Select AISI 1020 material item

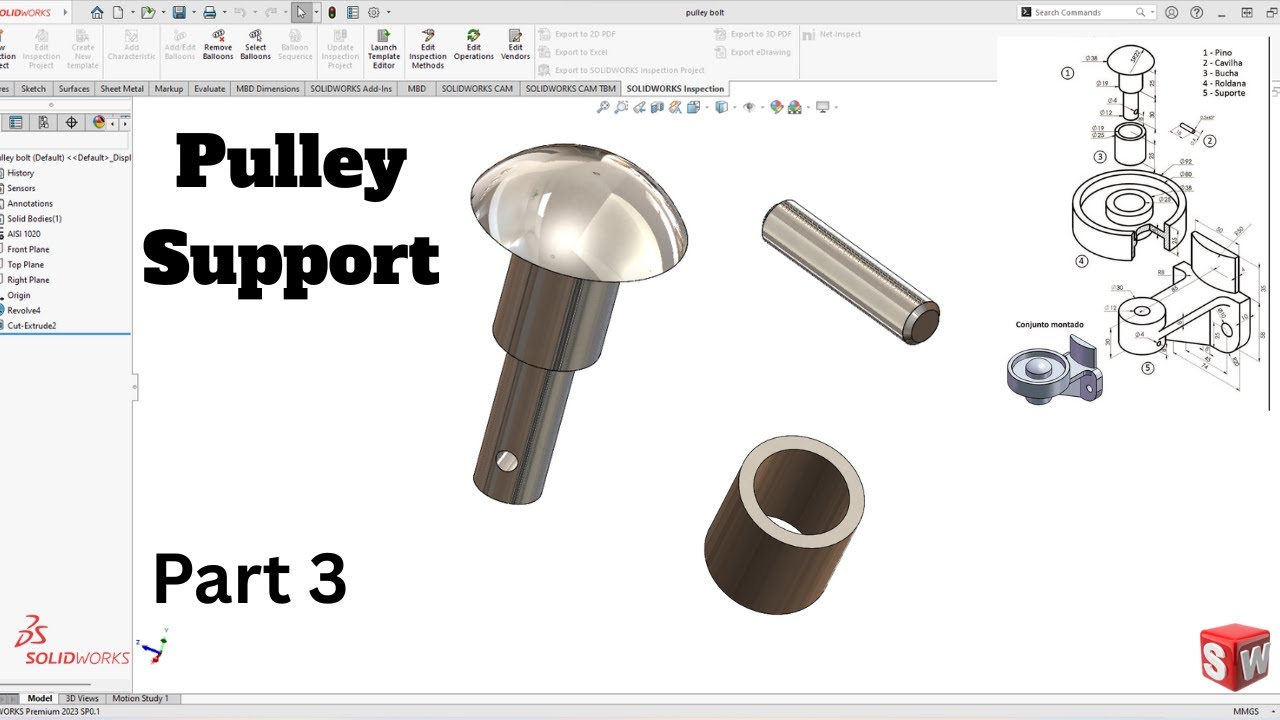24,234
